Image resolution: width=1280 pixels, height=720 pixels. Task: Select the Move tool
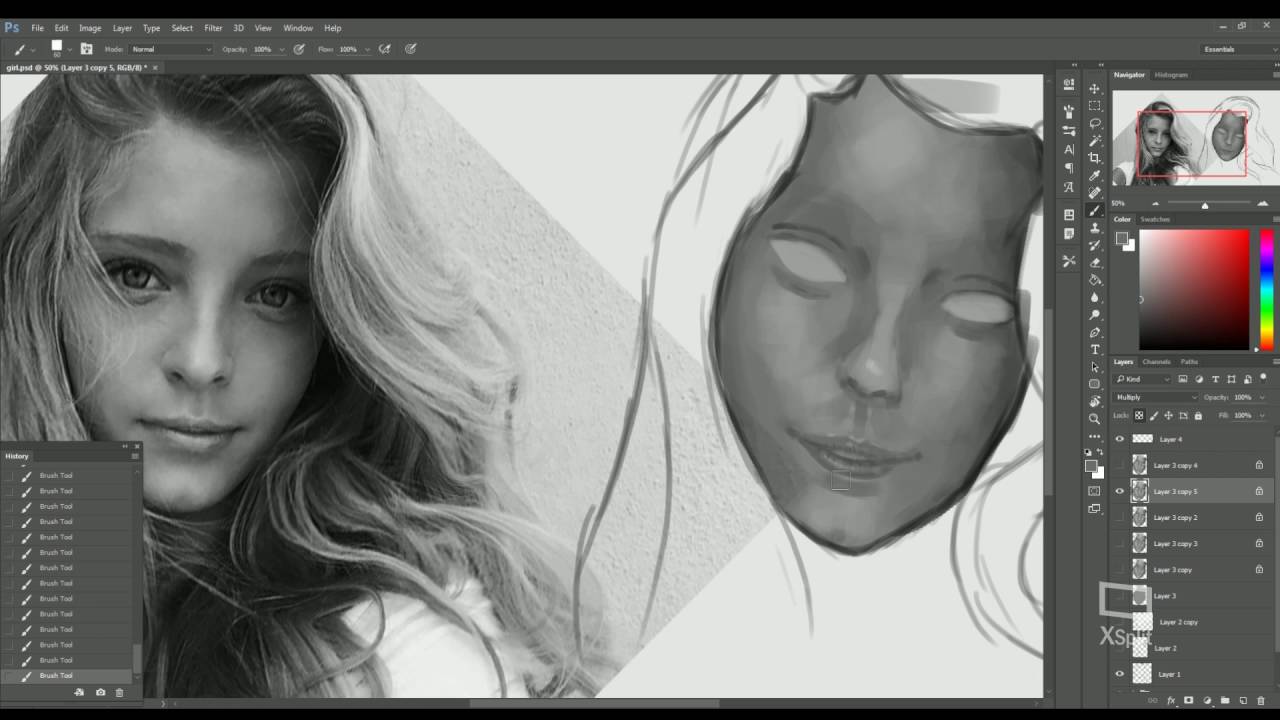coord(1095,88)
